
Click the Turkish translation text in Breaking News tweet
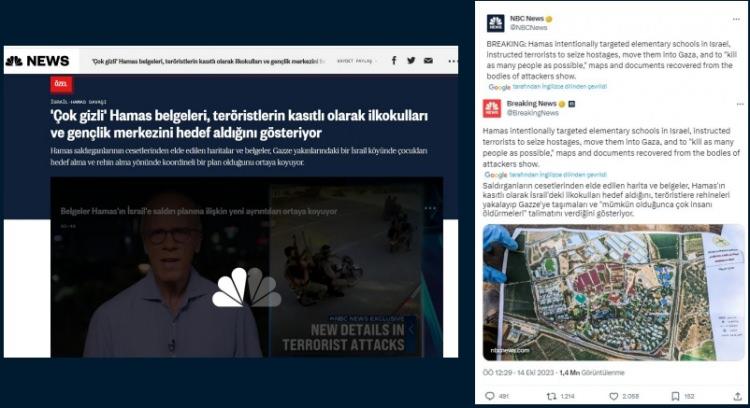tap(607, 199)
